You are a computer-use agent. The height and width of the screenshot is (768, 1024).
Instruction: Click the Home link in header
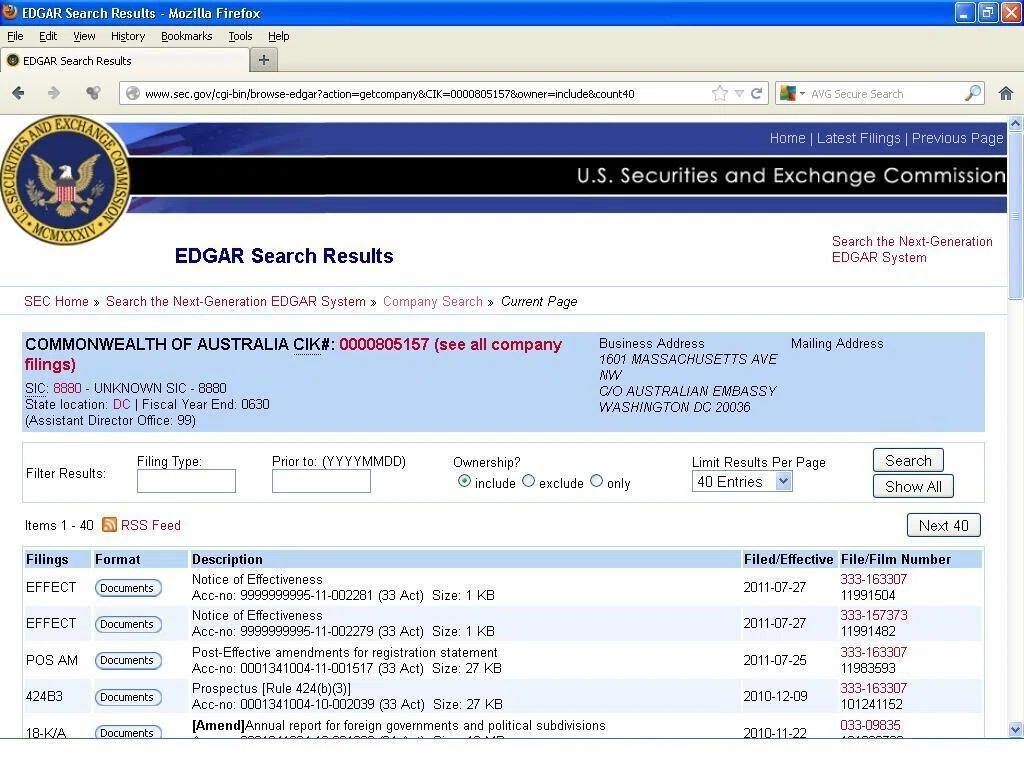[x=787, y=138]
